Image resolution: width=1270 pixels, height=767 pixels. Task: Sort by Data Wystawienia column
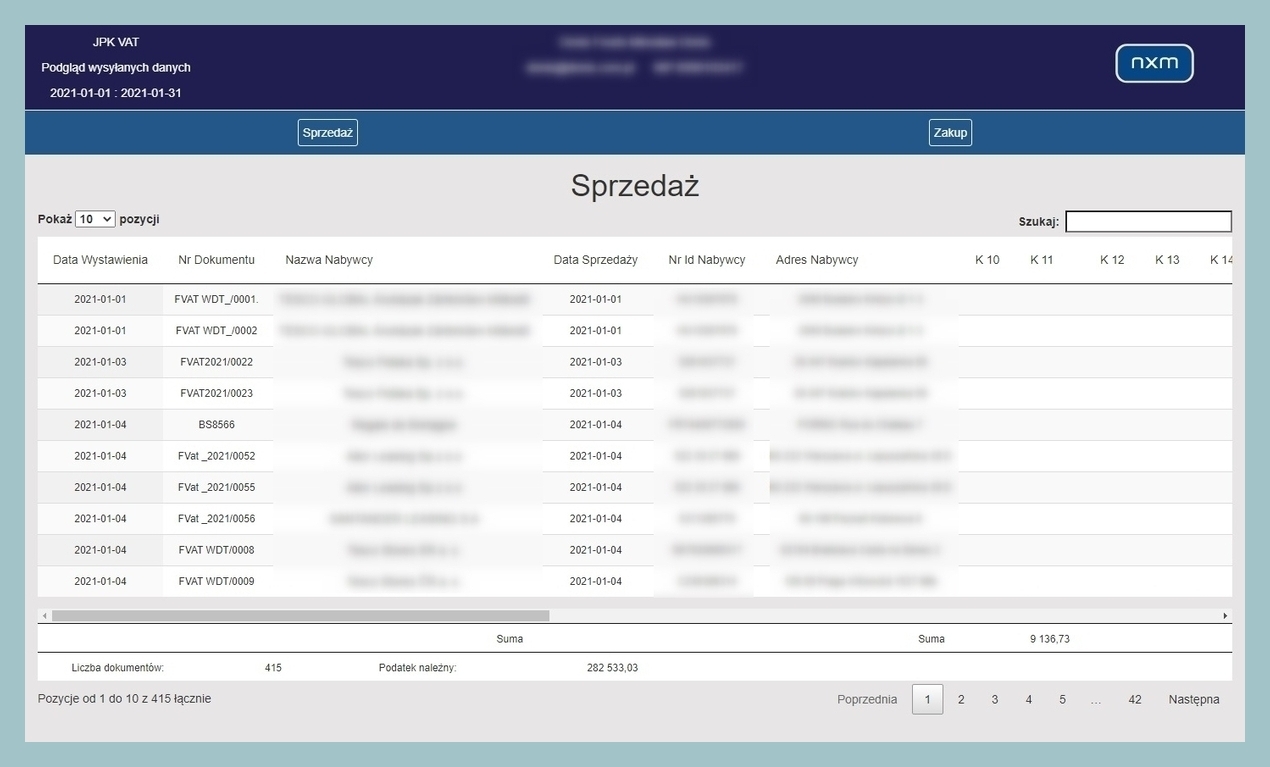(x=100, y=260)
